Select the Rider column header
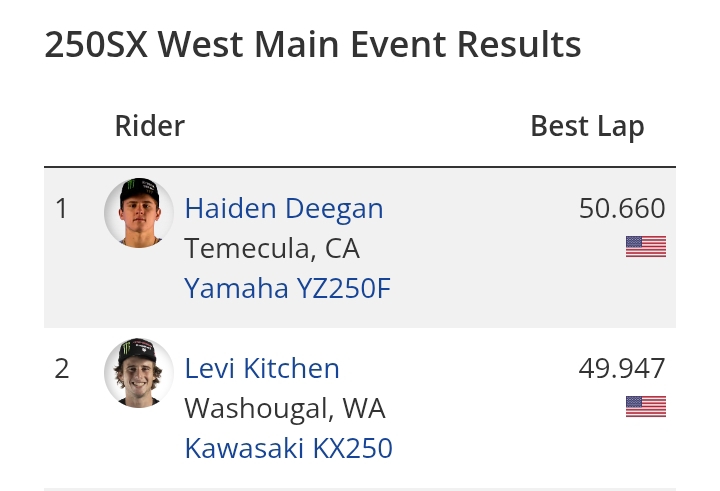The image size is (720, 491). pos(150,126)
